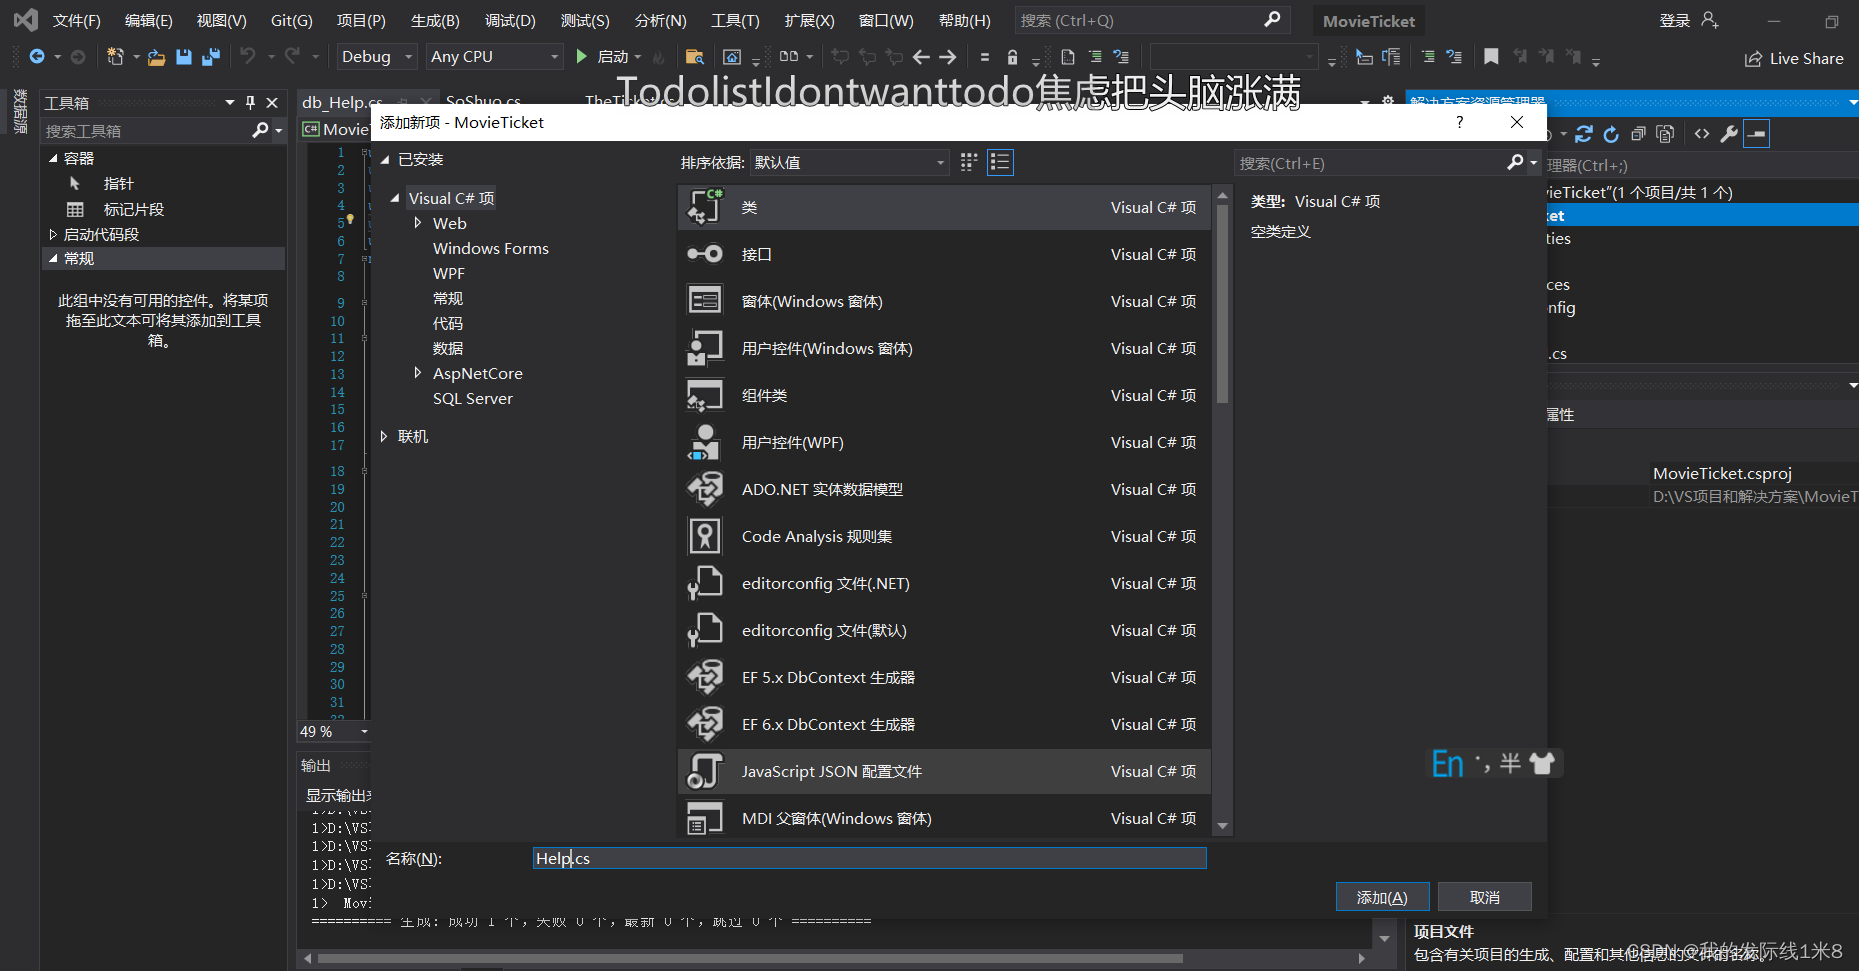The image size is (1859, 971).
Task: Click the Hot Reload flame icon
Action: (x=658, y=58)
